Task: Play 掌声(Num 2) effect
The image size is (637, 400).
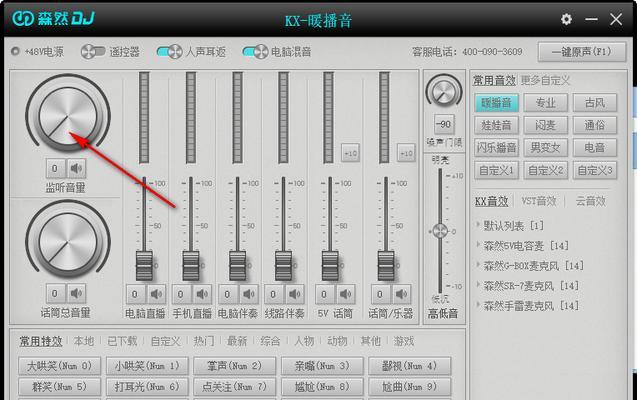Action: point(234,366)
